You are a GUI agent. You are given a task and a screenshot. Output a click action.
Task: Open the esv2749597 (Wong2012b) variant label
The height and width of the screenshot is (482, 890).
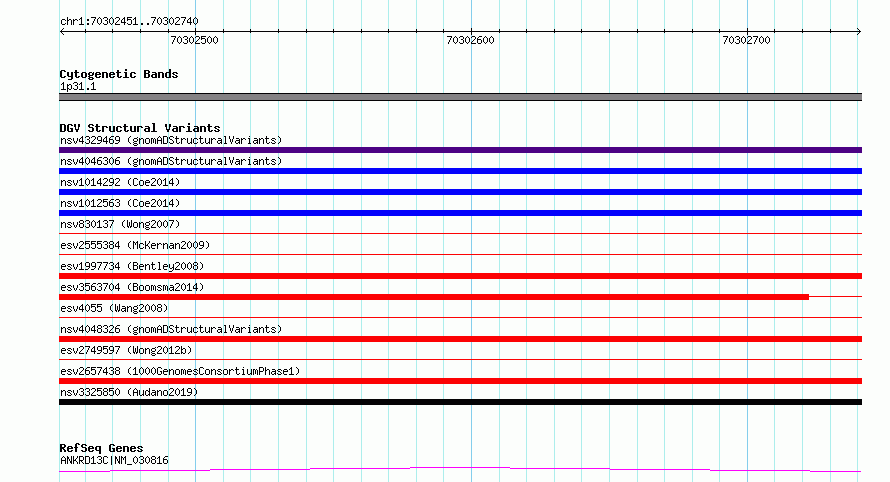[x=126, y=350]
